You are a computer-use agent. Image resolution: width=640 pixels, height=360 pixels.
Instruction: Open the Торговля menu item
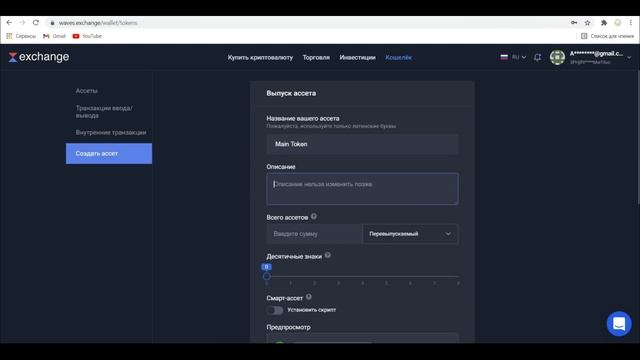pyautogui.click(x=316, y=58)
